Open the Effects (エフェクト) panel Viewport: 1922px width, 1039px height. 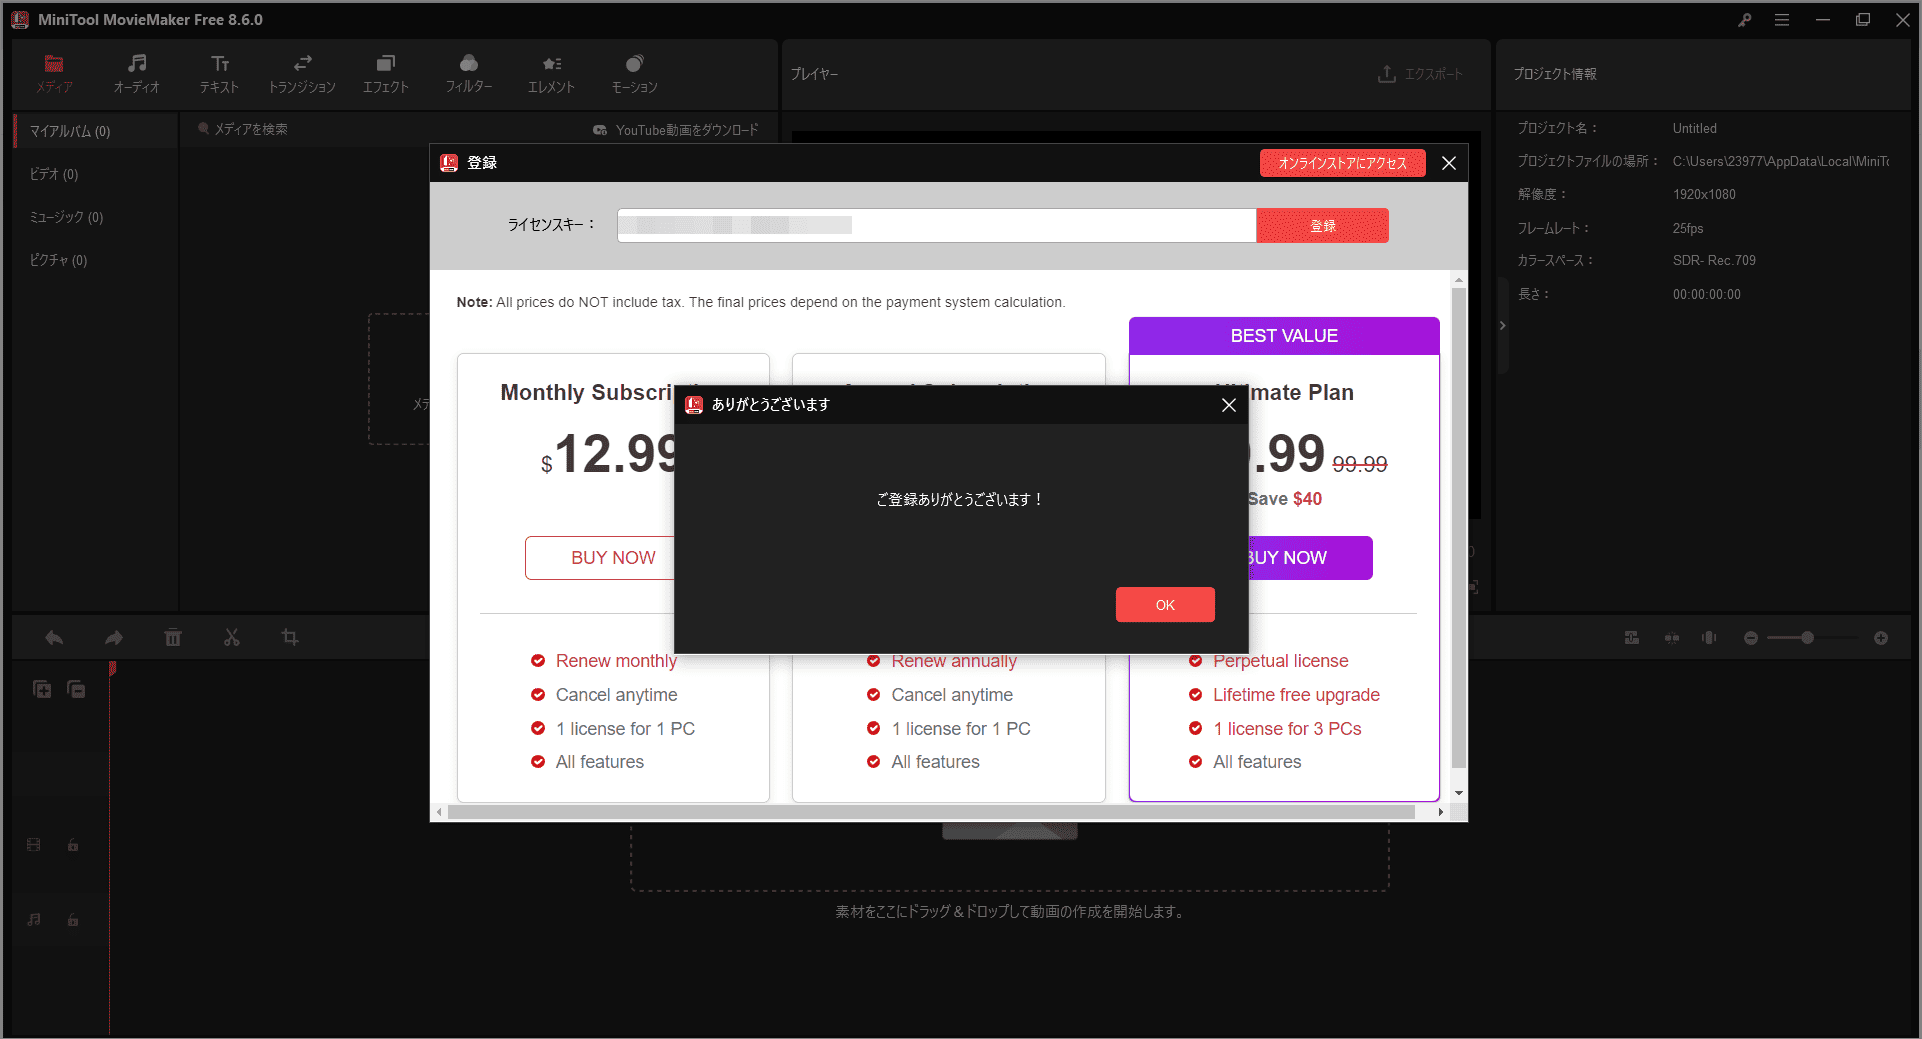coord(386,72)
